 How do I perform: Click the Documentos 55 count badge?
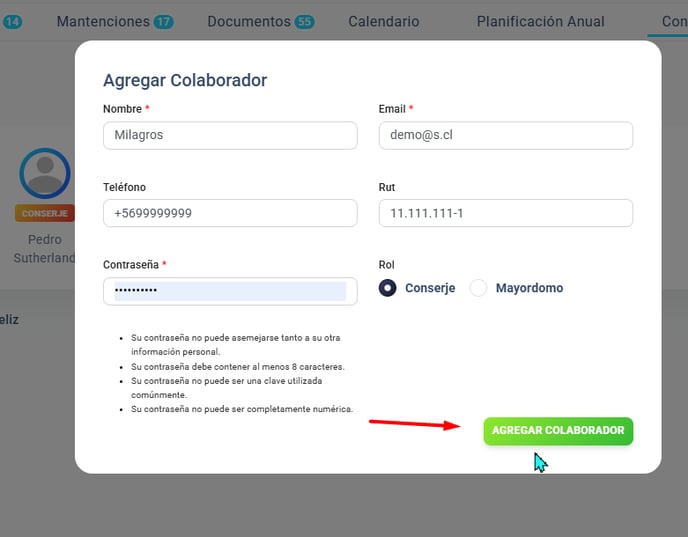coord(305,21)
